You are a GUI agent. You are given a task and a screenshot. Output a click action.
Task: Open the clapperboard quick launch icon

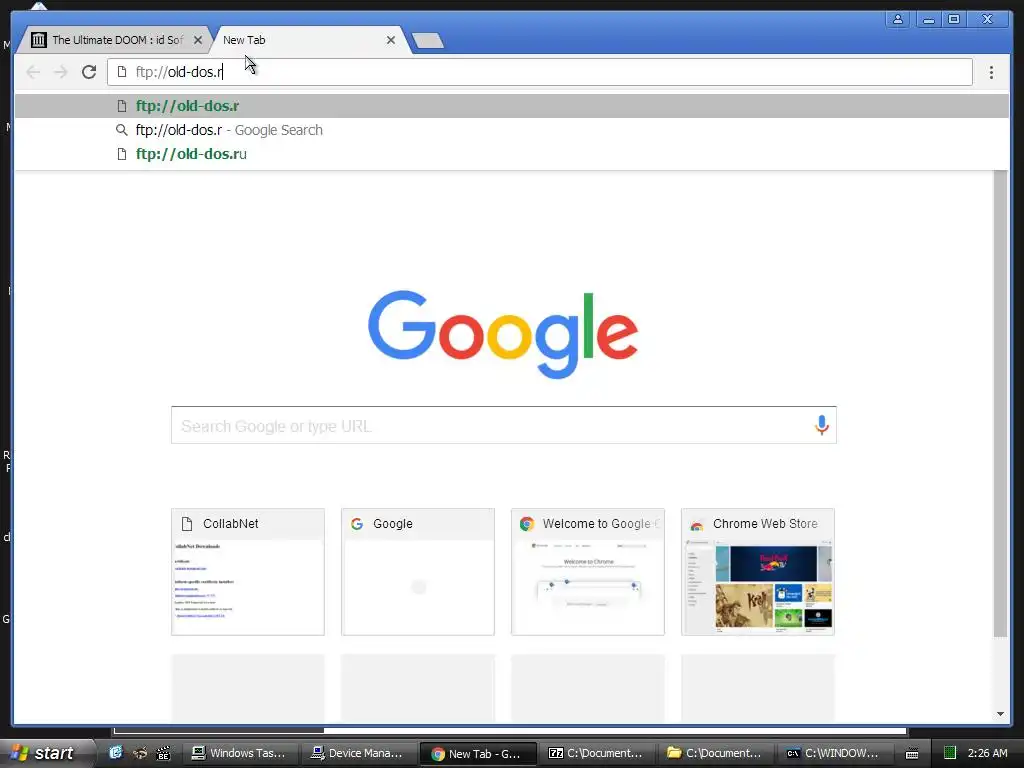coord(163,753)
